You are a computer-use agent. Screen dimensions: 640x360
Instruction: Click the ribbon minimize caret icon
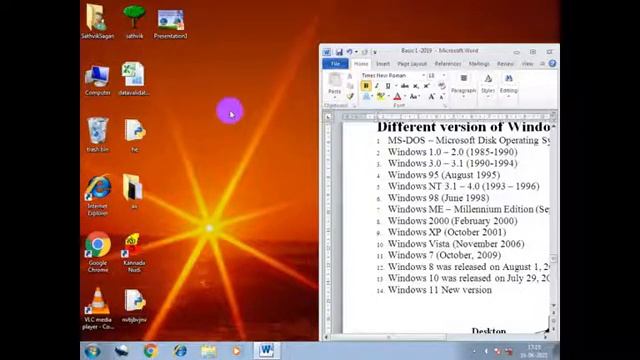point(542,64)
